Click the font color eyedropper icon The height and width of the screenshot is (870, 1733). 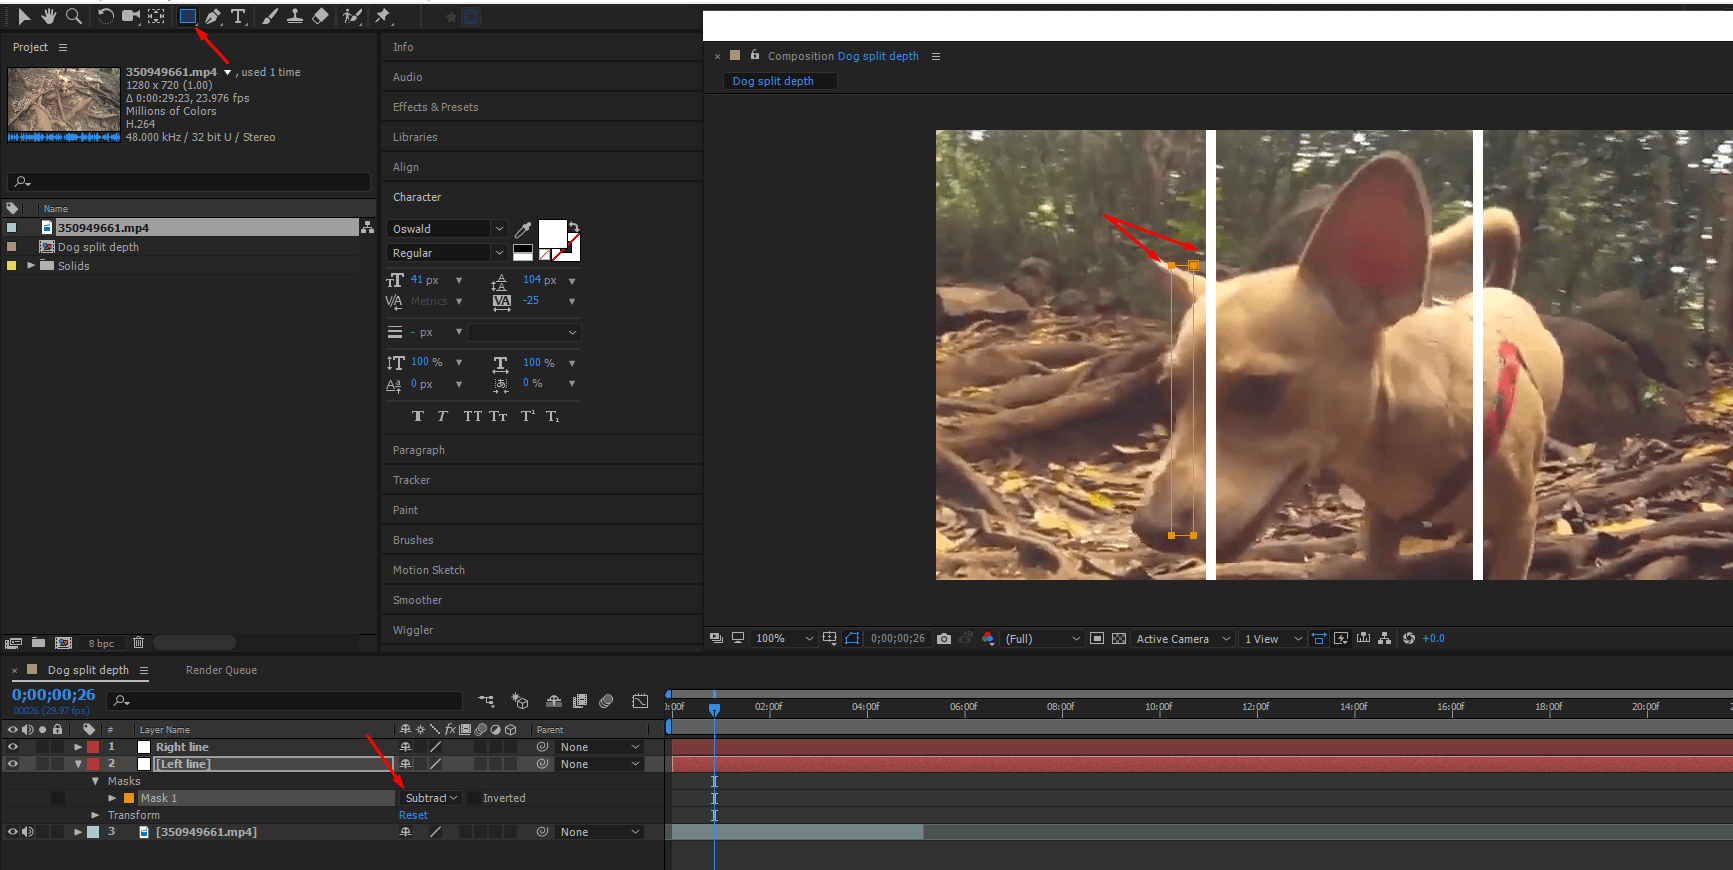522,229
